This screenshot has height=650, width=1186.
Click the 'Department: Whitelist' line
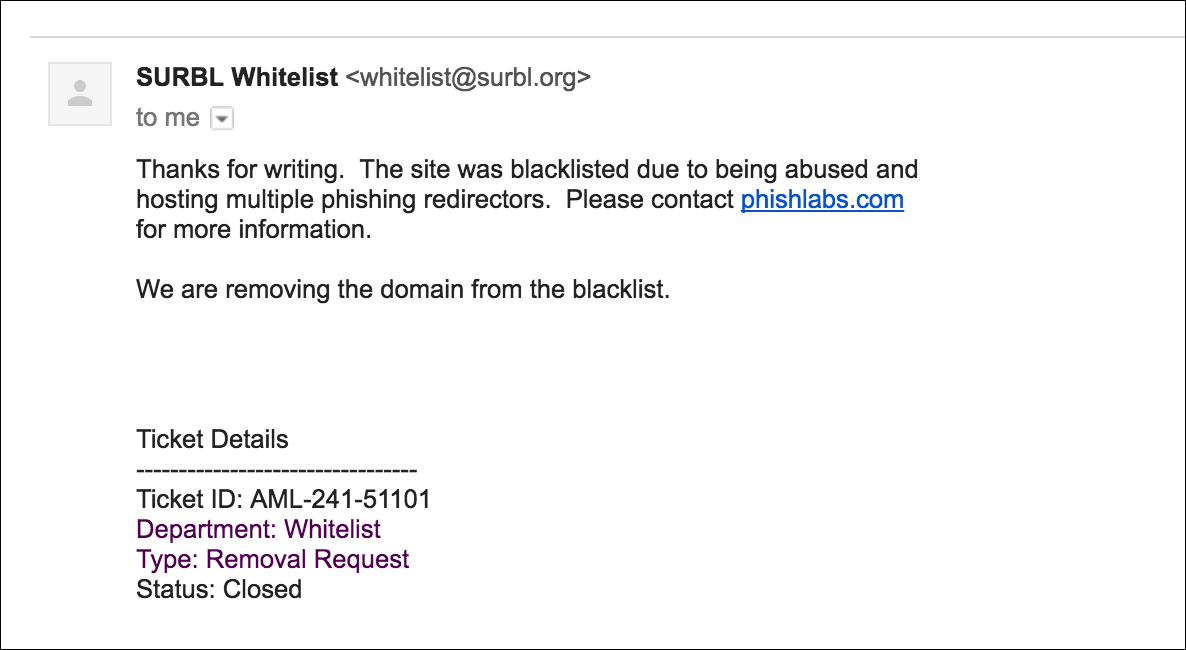pos(258,529)
